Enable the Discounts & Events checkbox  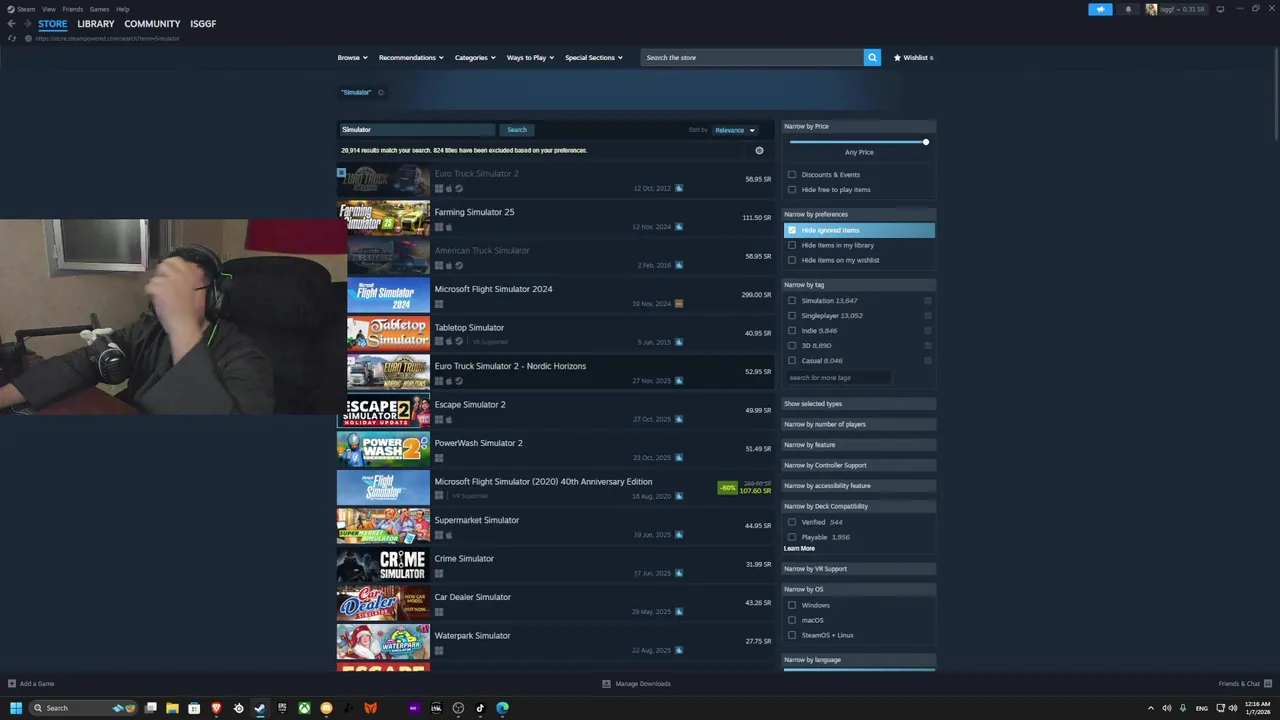pyautogui.click(x=792, y=175)
